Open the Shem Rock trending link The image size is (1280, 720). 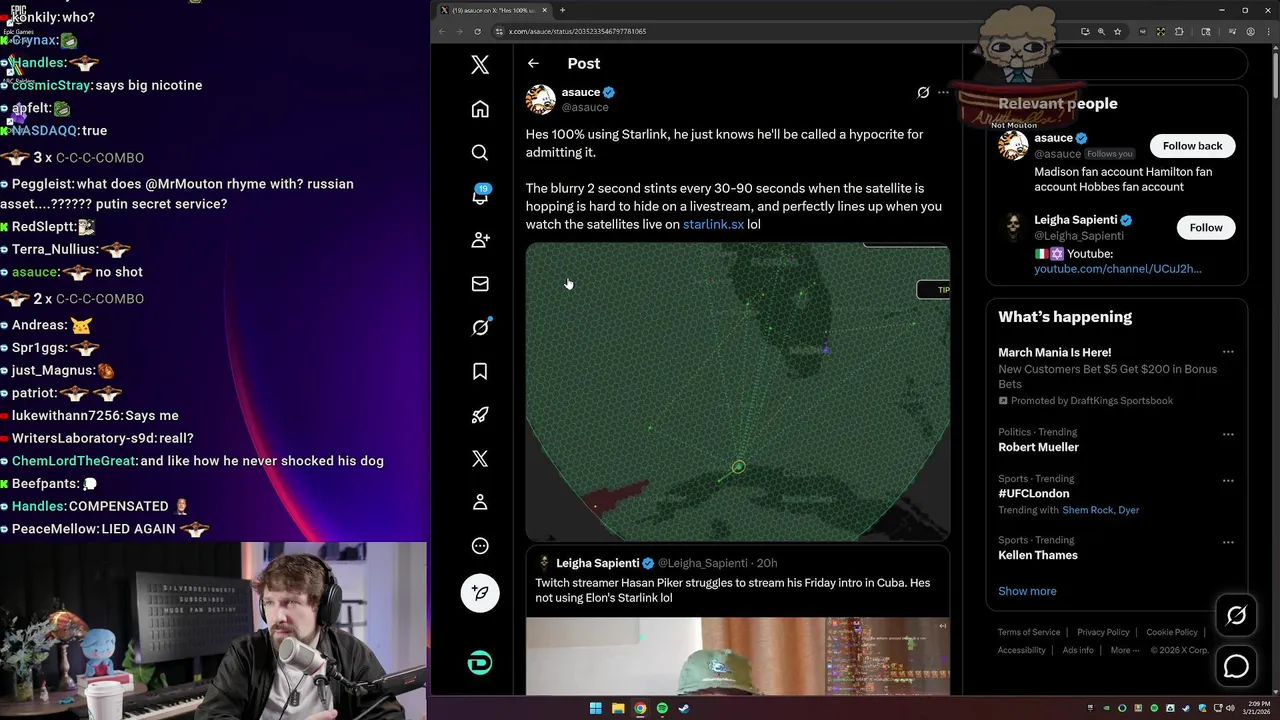click(1088, 510)
